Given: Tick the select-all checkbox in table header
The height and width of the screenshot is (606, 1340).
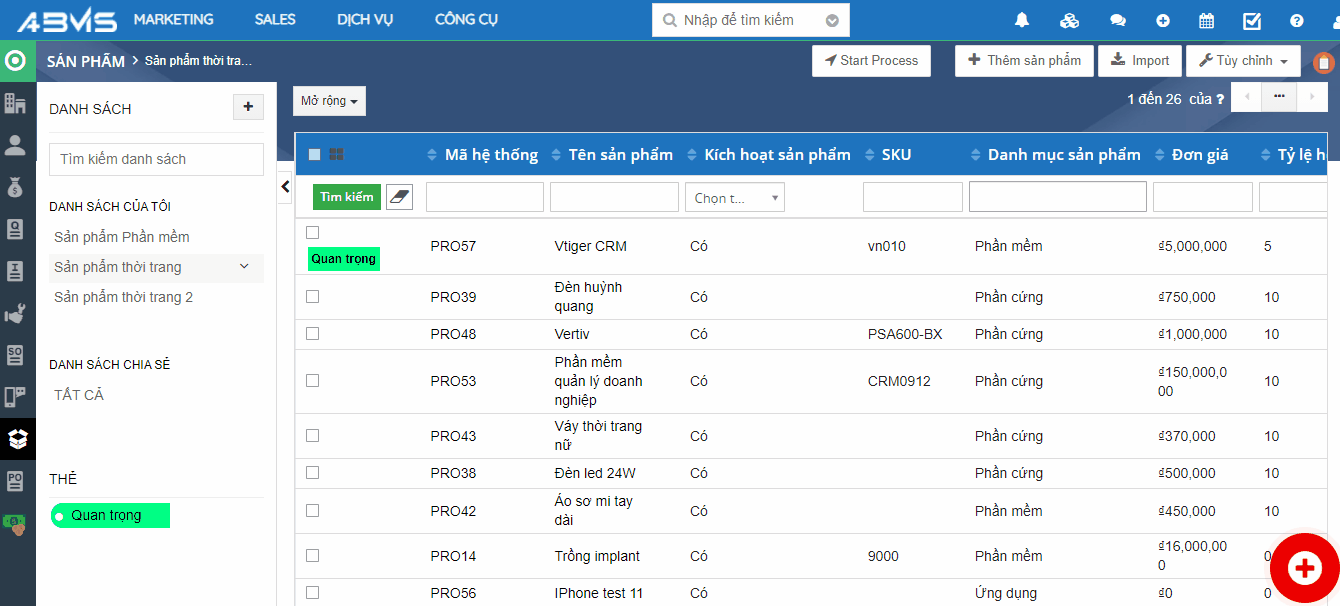Looking at the screenshot, I should point(314,155).
